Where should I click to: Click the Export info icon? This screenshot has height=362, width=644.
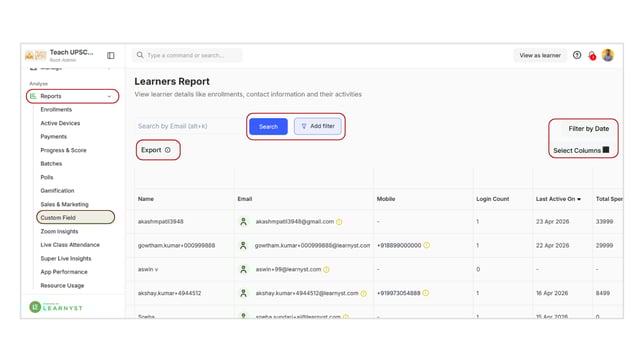(x=168, y=150)
